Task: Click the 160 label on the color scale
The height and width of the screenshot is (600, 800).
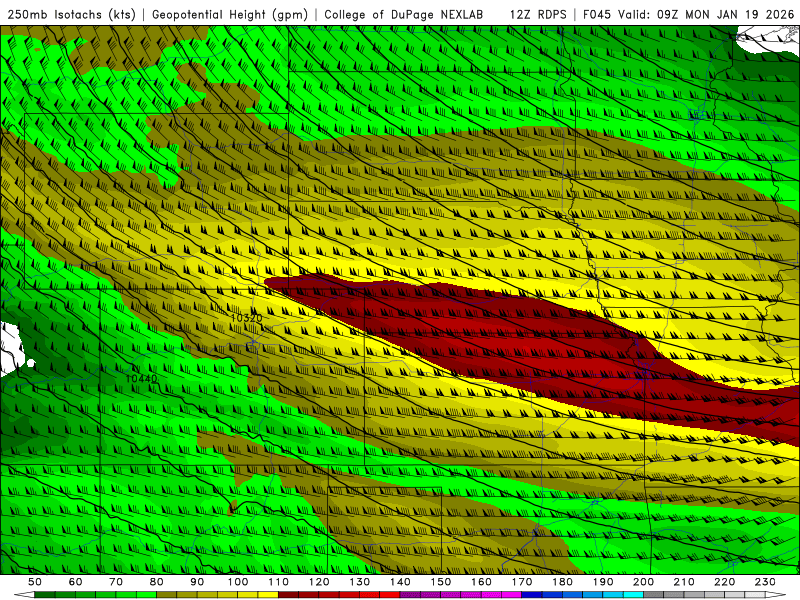Action: click(x=481, y=582)
